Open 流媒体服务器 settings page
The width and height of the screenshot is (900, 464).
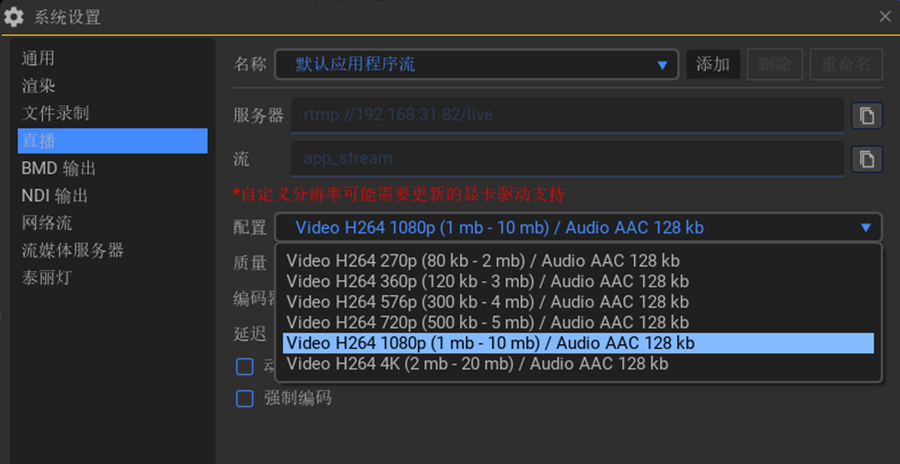[72, 250]
